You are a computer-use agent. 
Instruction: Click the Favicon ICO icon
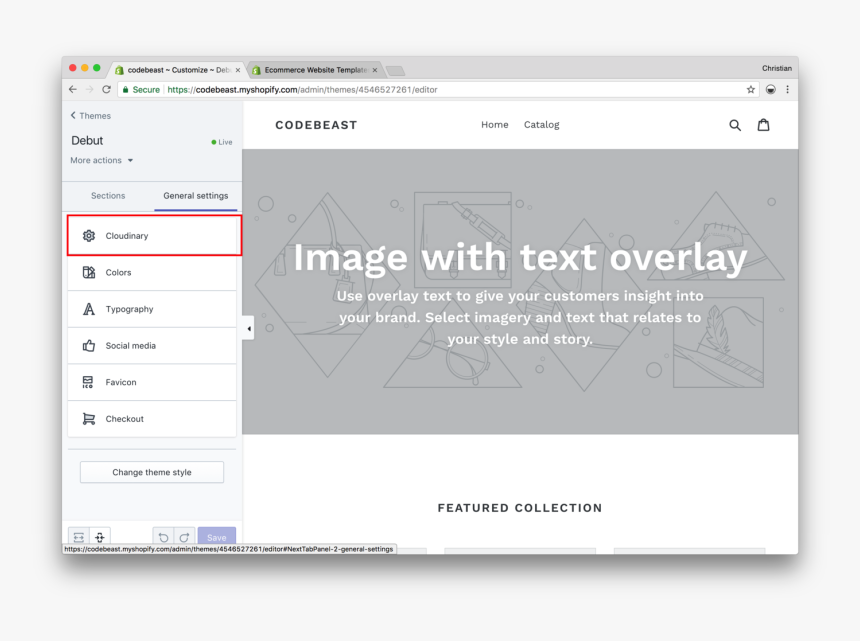[x=88, y=382]
